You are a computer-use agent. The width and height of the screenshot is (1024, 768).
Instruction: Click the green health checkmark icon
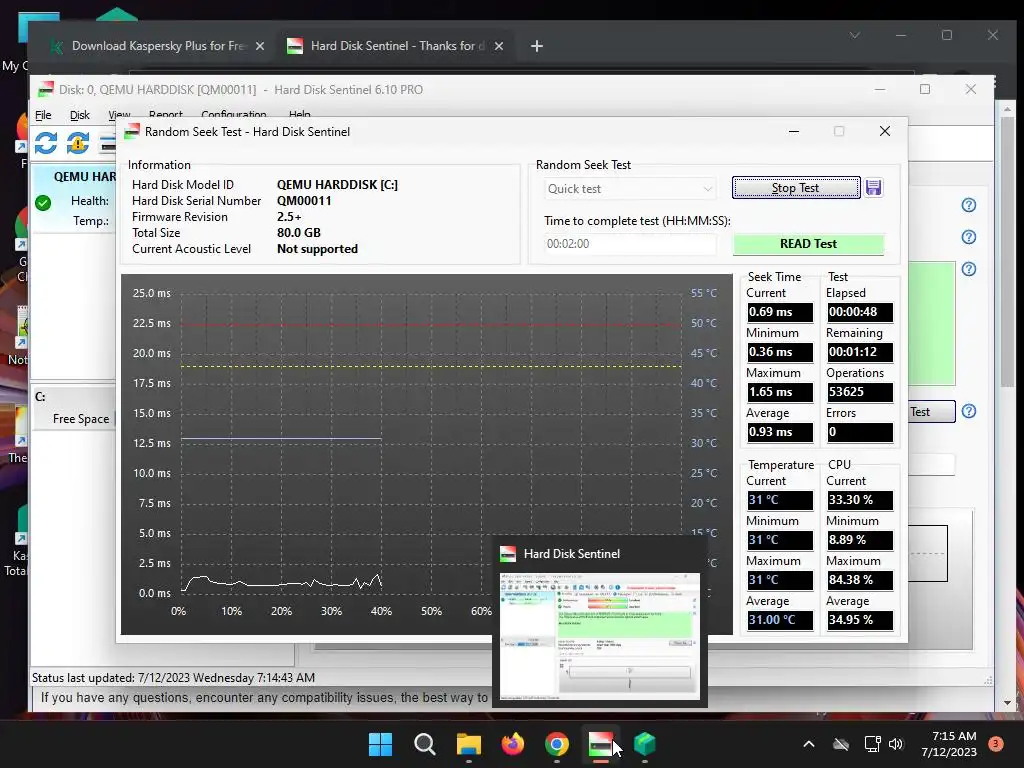43,203
